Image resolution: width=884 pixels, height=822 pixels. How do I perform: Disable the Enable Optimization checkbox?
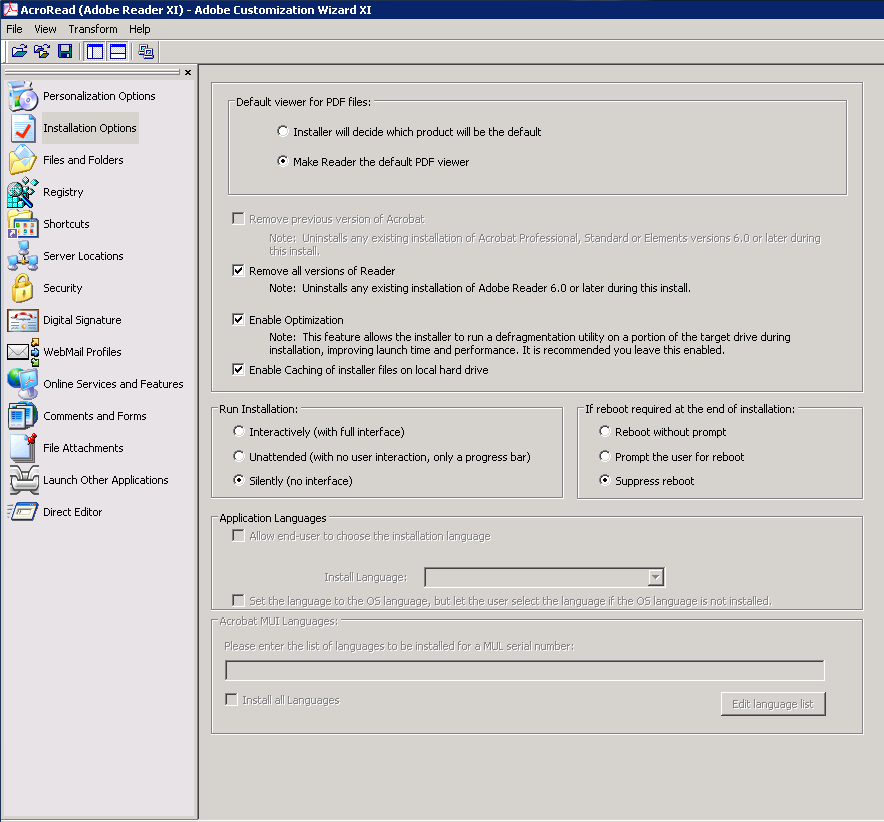pyautogui.click(x=238, y=320)
